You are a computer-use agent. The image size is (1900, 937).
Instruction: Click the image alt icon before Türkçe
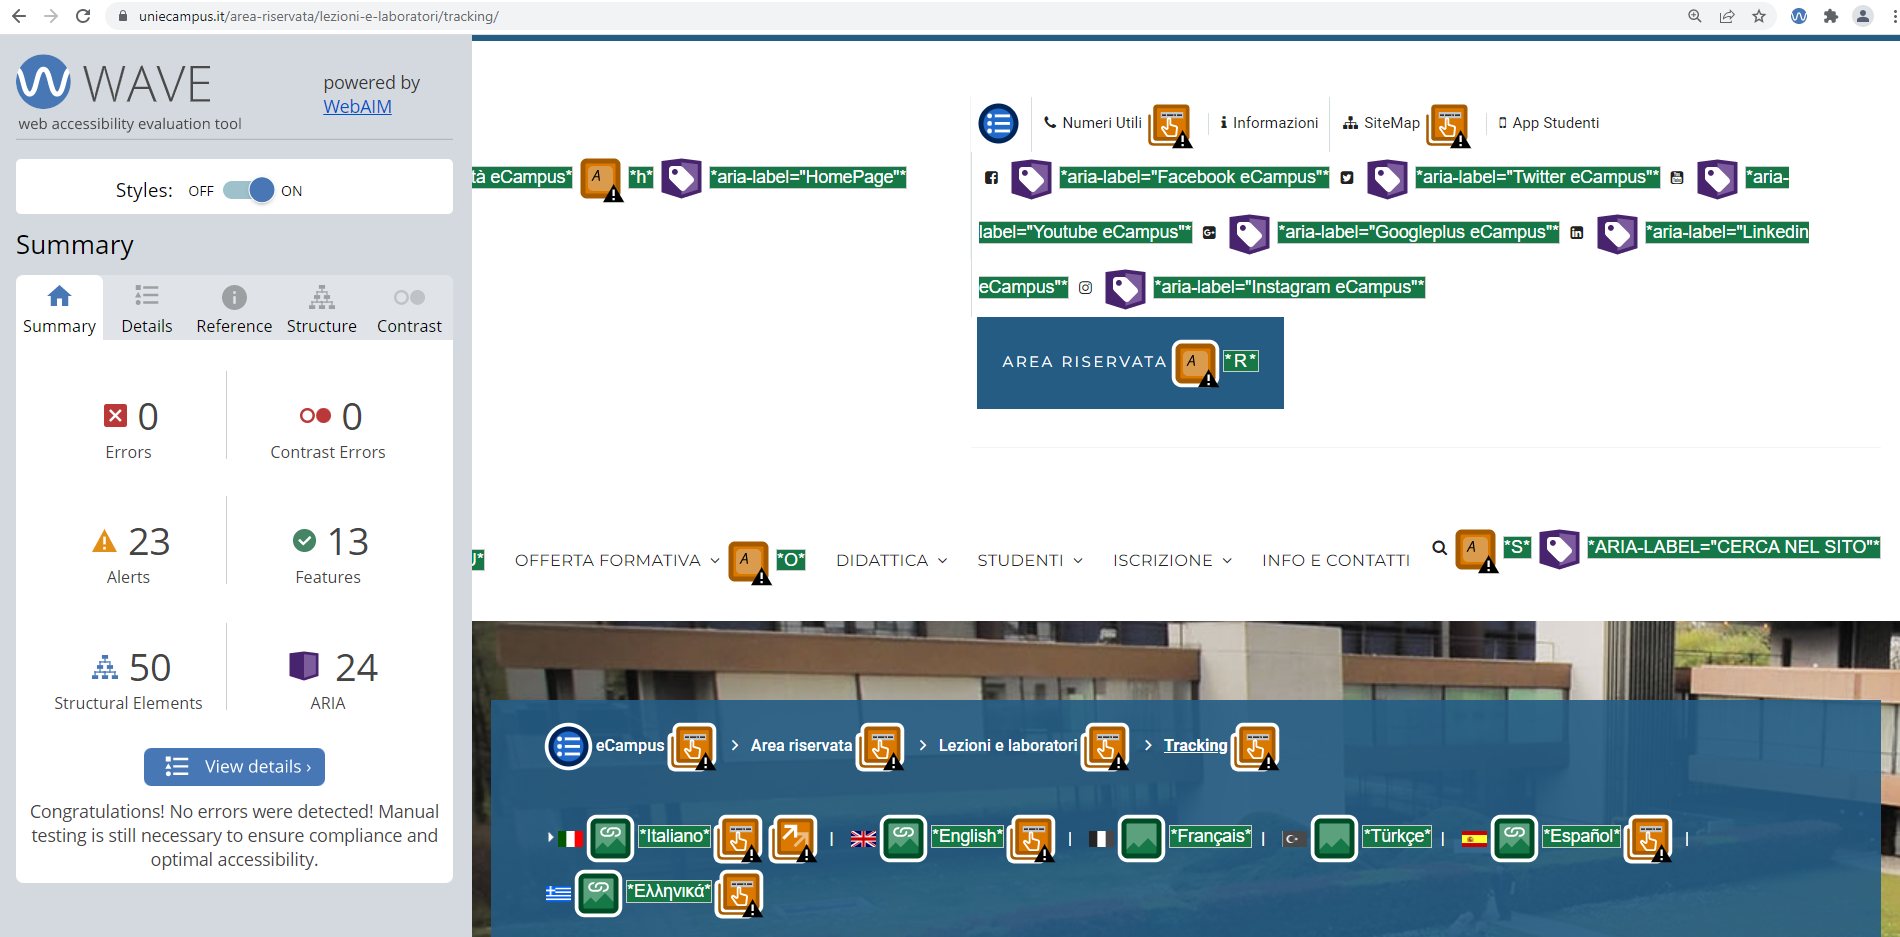[1334, 839]
